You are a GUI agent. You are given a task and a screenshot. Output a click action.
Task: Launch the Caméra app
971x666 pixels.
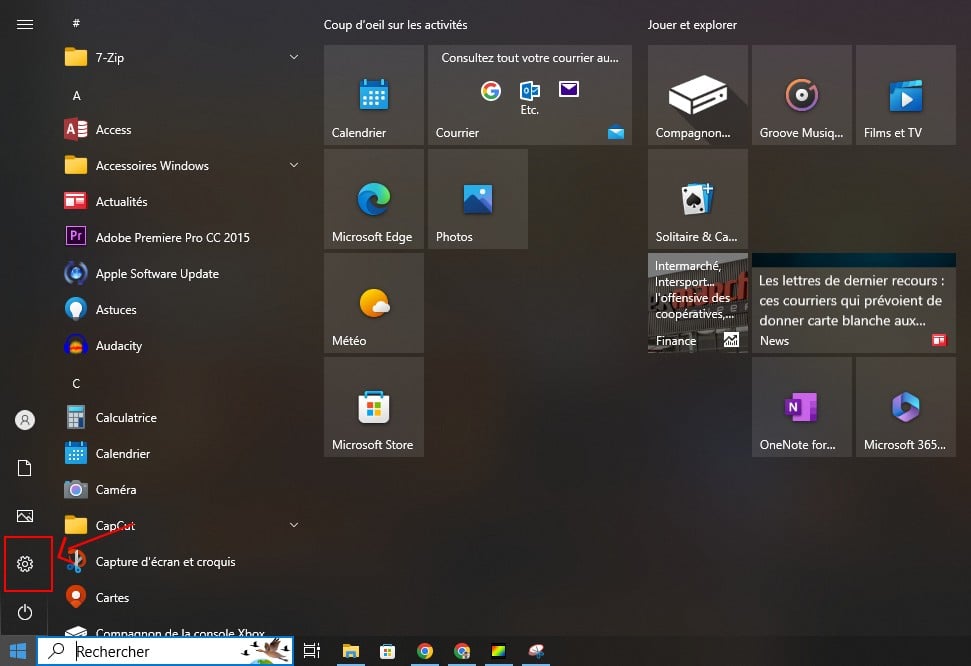(x=183, y=489)
